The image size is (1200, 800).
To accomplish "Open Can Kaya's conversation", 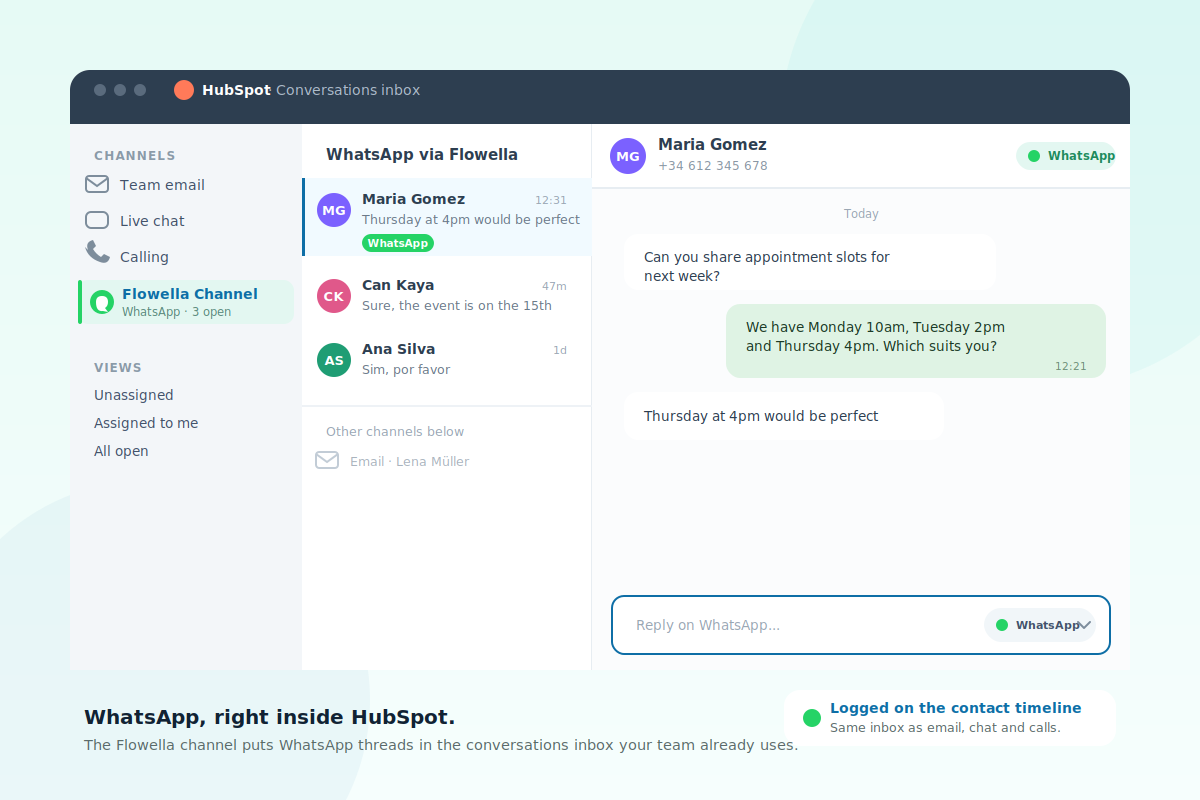I will point(447,296).
